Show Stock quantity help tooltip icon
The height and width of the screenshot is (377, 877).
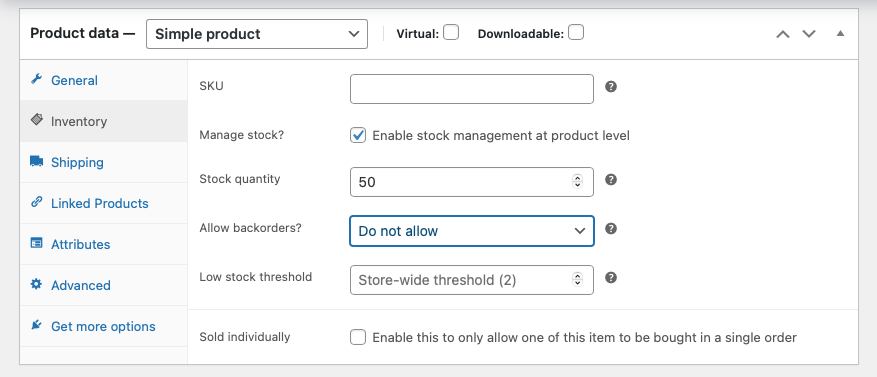click(611, 180)
